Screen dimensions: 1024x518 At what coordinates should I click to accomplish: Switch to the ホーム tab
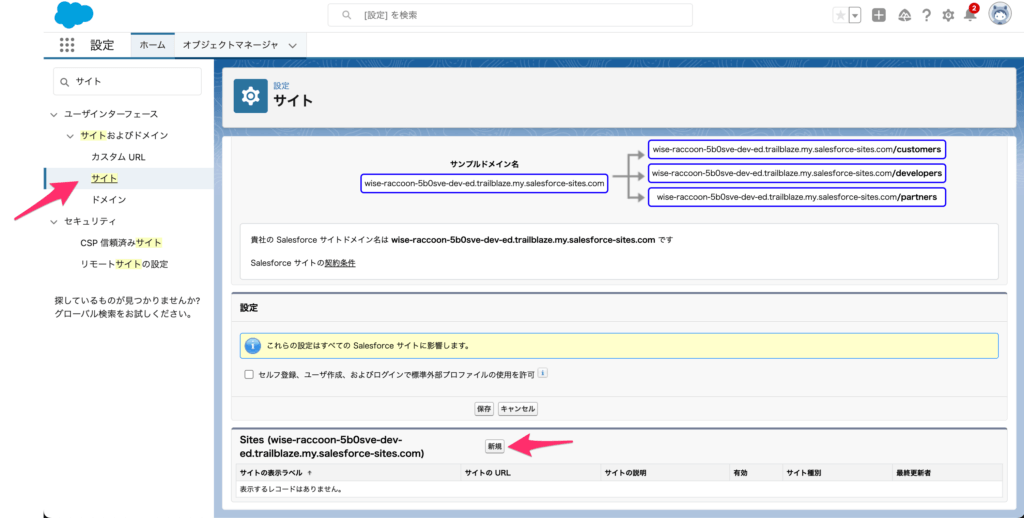click(152, 45)
